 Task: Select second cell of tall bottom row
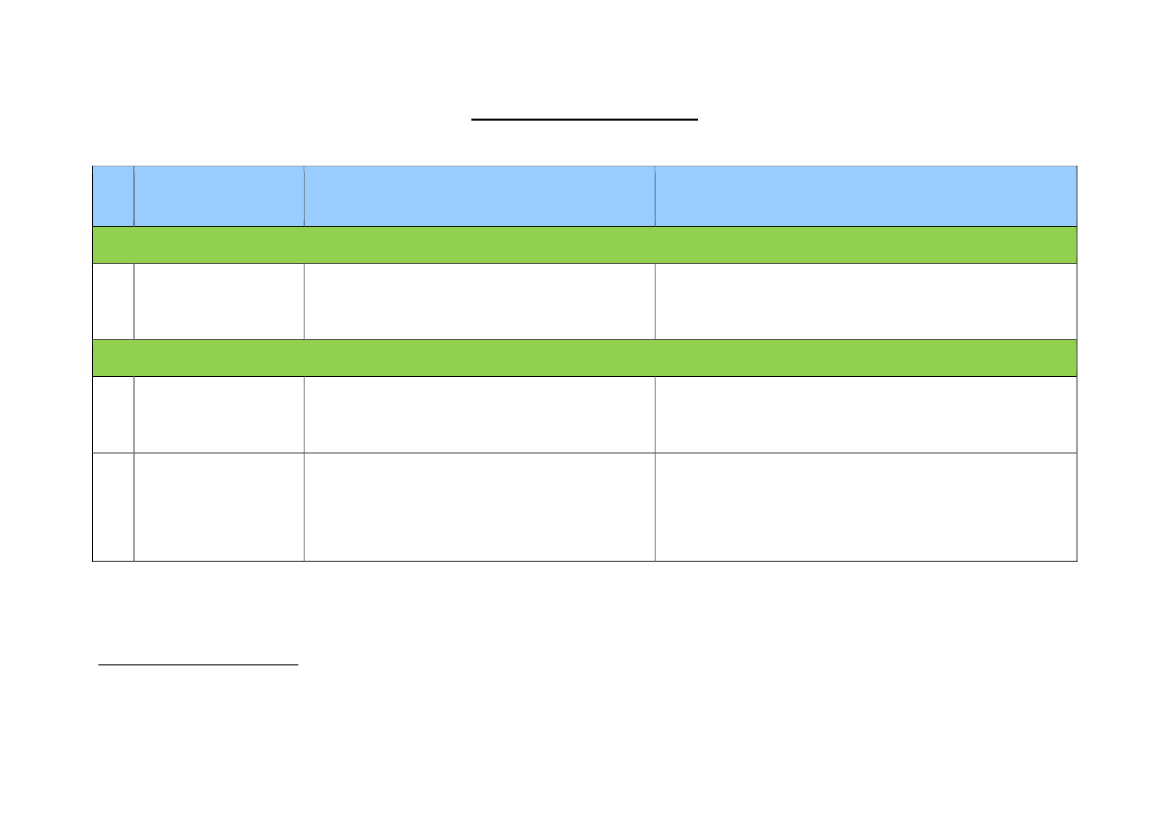coord(219,507)
